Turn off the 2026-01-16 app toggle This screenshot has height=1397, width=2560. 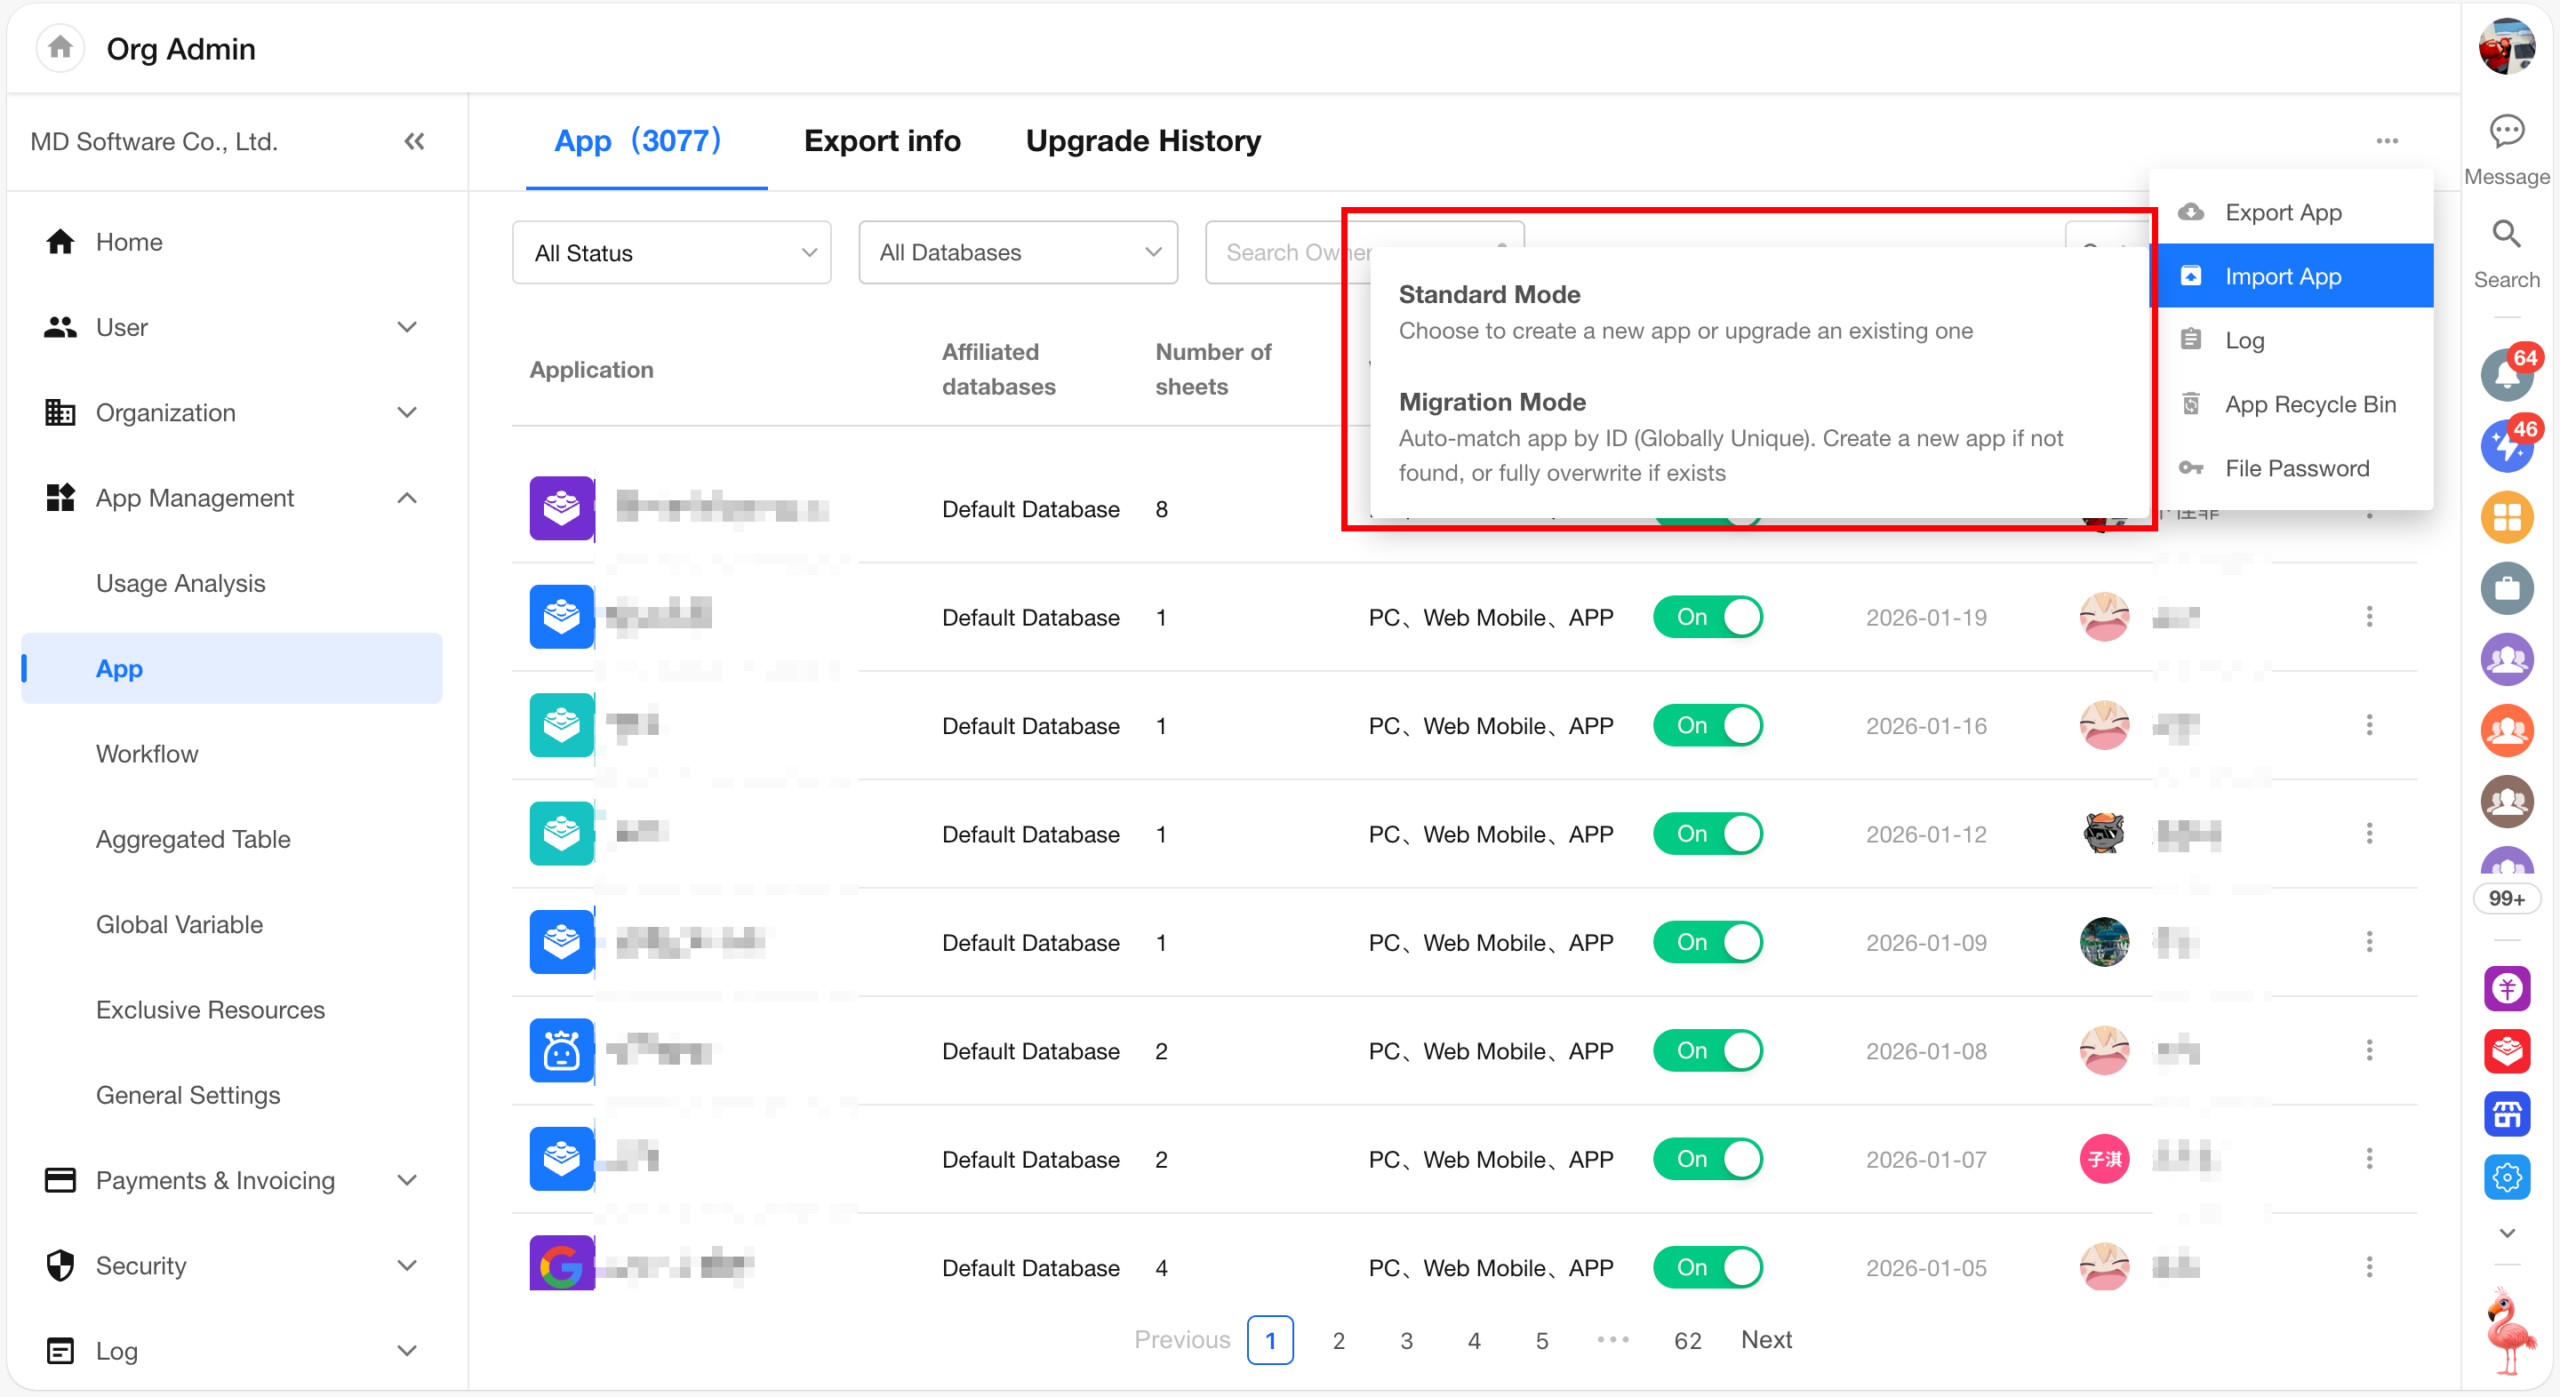pos(1707,726)
